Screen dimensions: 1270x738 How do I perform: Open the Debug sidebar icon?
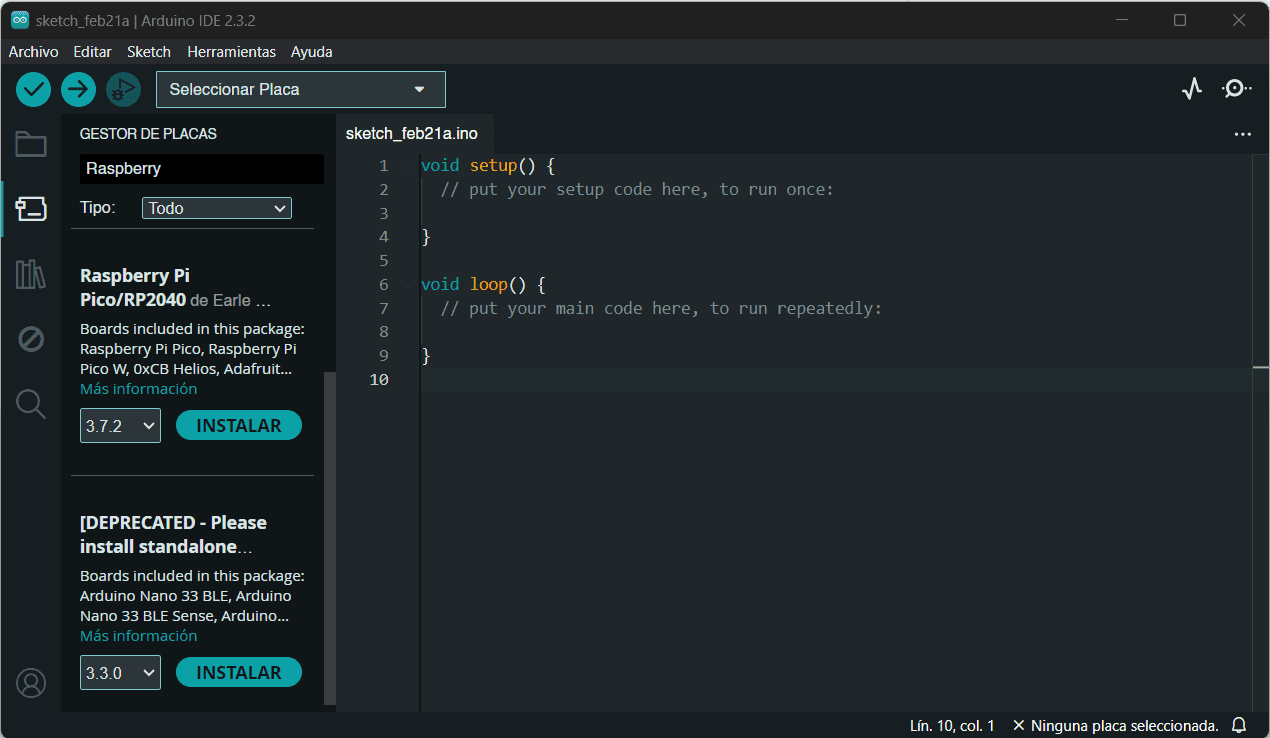pyautogui.click(x=31, y=339)
